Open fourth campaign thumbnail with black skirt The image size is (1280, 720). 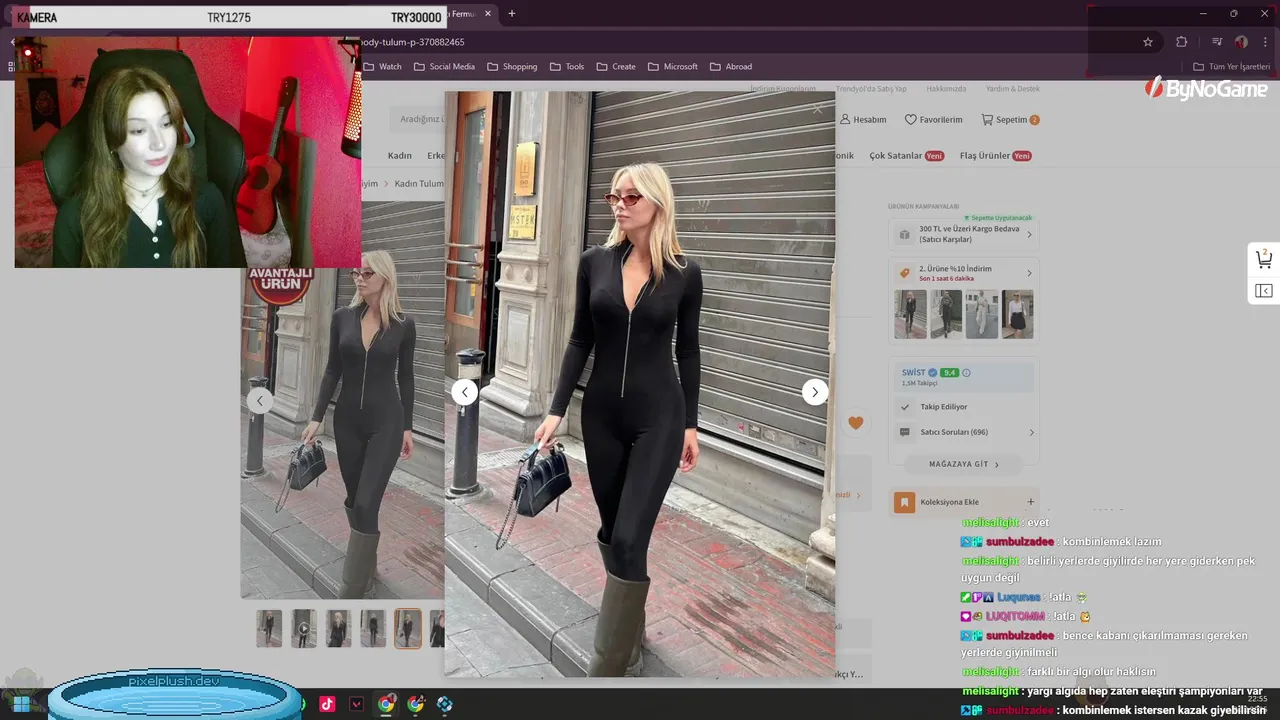click(1018, 314)
